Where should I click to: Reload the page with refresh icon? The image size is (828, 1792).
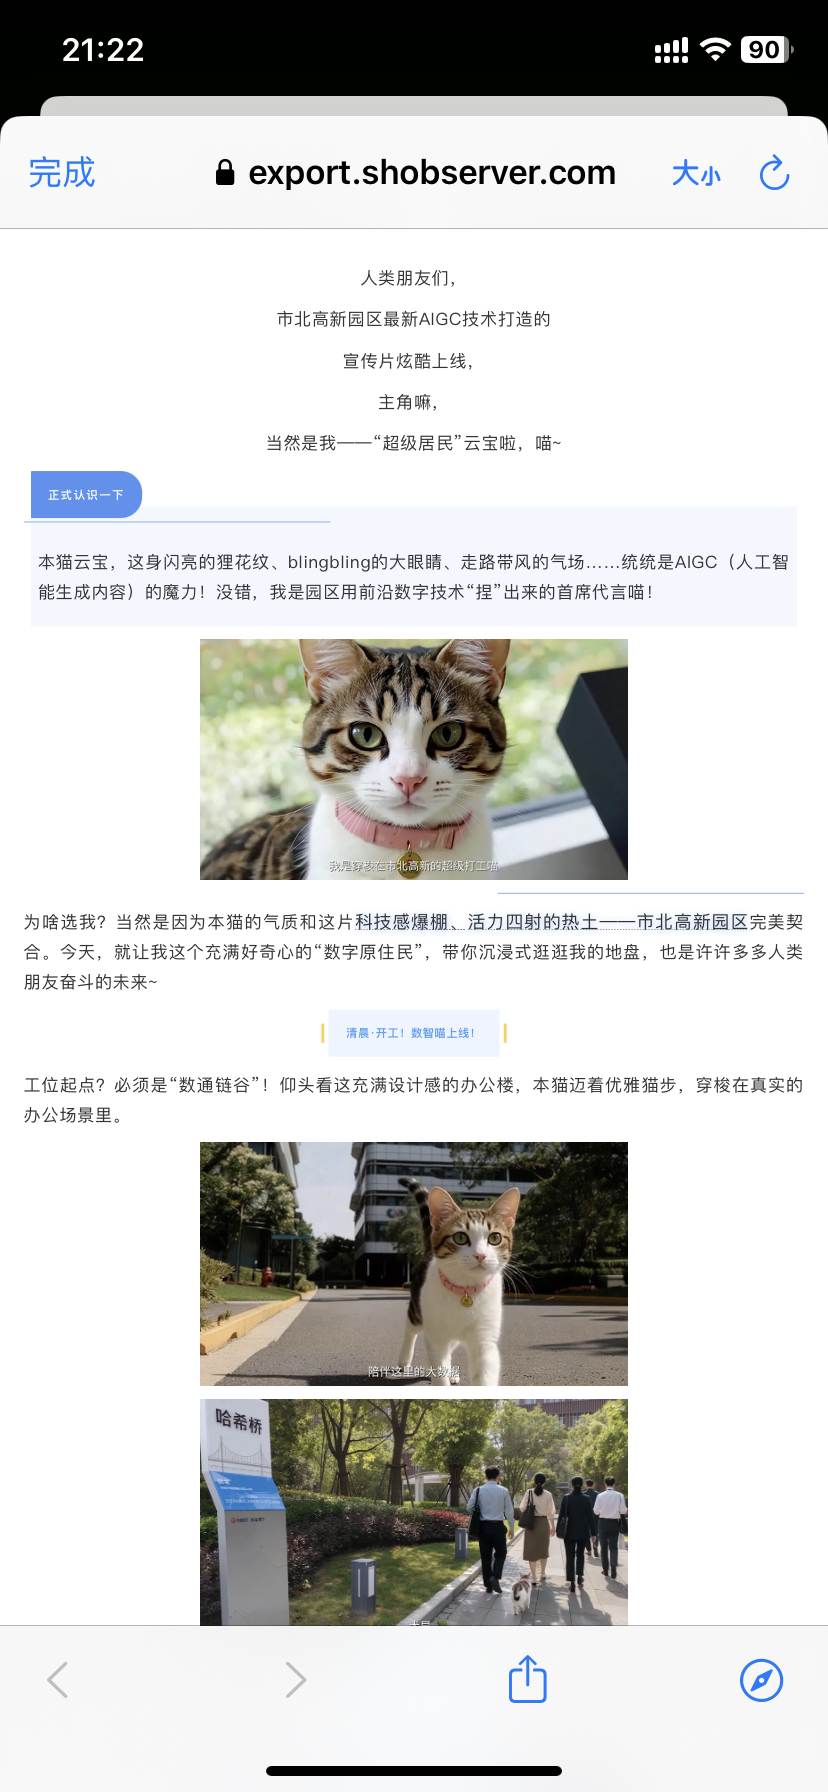tap(775, 173)
